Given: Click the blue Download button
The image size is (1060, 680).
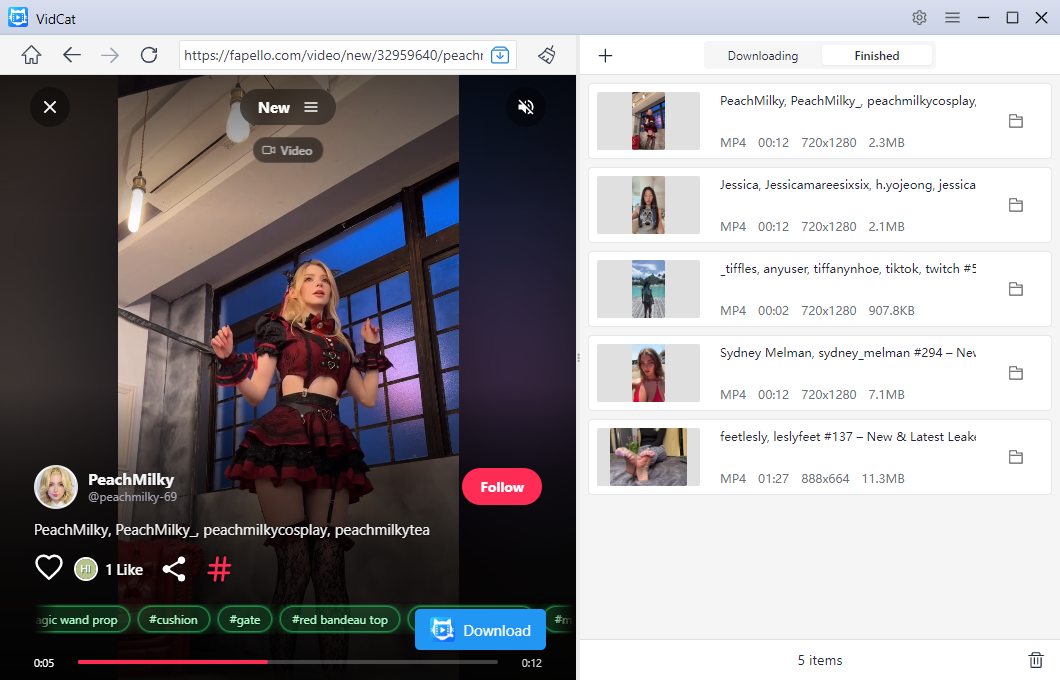Looking at the screenshot, I should 480,630.
